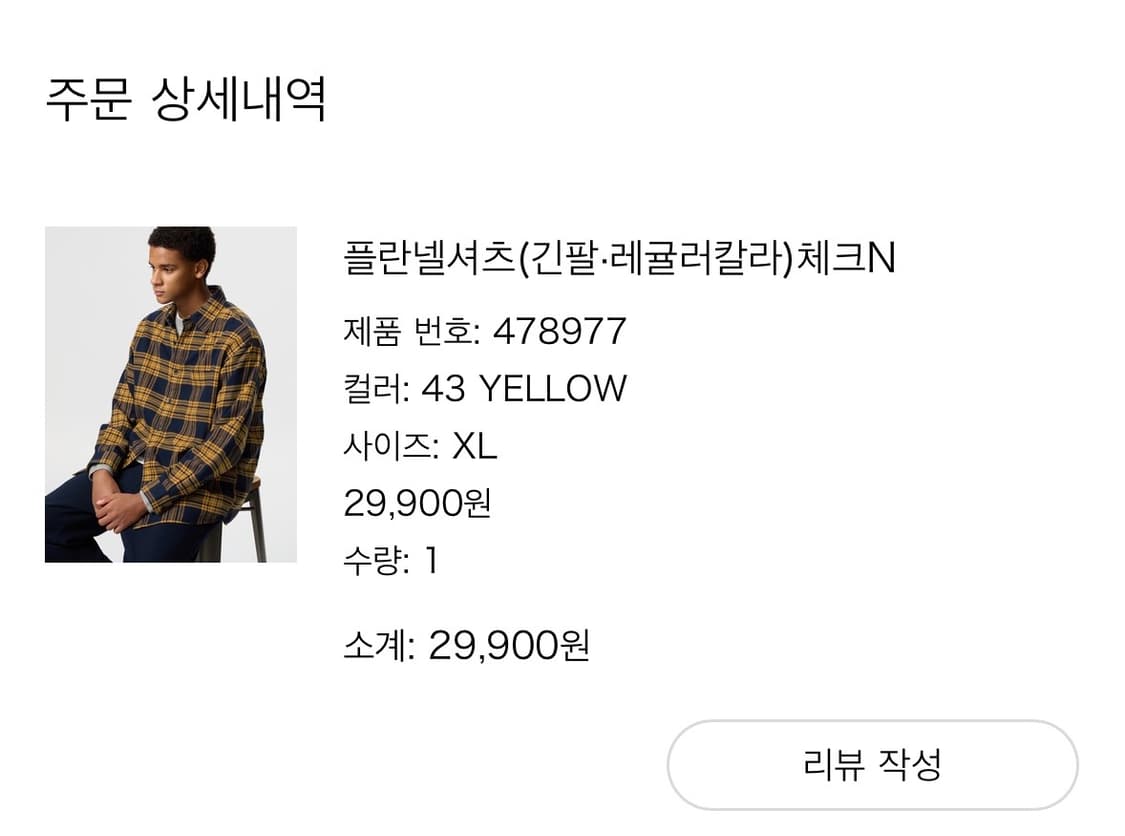Image resolution: width=1125 pixels, height=836 pixels.
Task: Click the 소계: 29,900원 subtotal text
Action: pos(468,644)
